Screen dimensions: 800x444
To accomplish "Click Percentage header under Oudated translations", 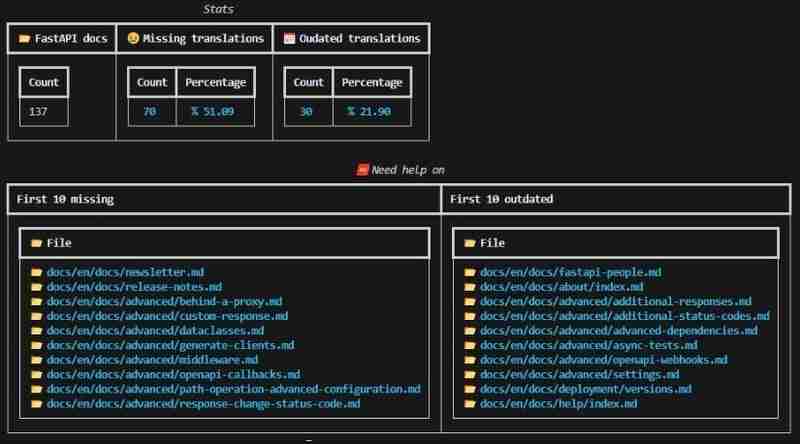I will [372, 83].
